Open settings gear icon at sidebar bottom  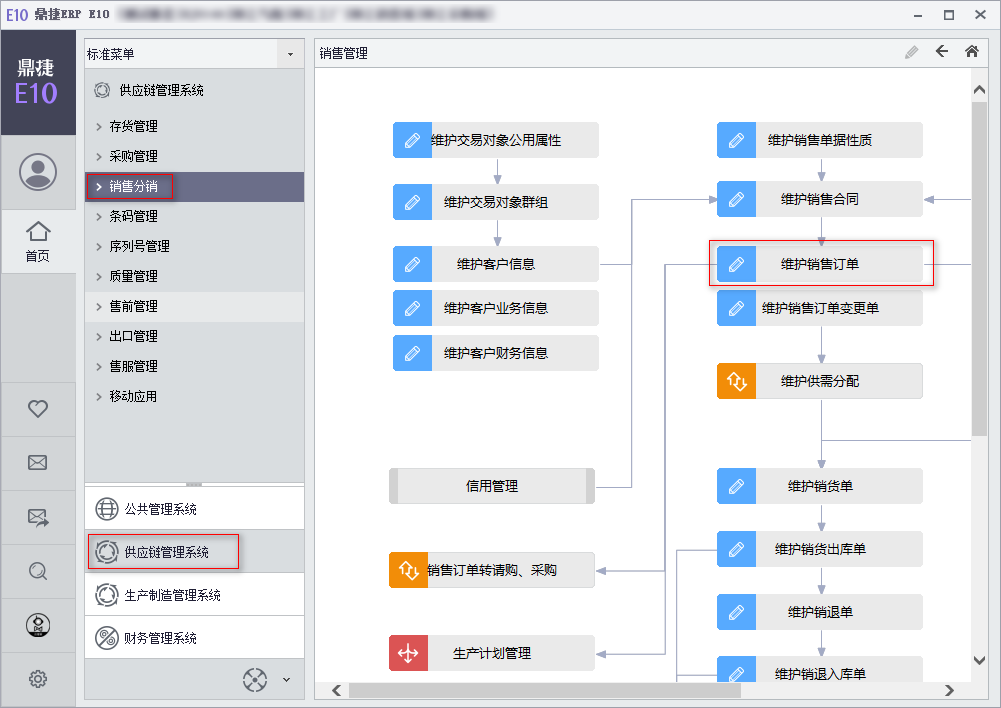click(x=38, y=679)
